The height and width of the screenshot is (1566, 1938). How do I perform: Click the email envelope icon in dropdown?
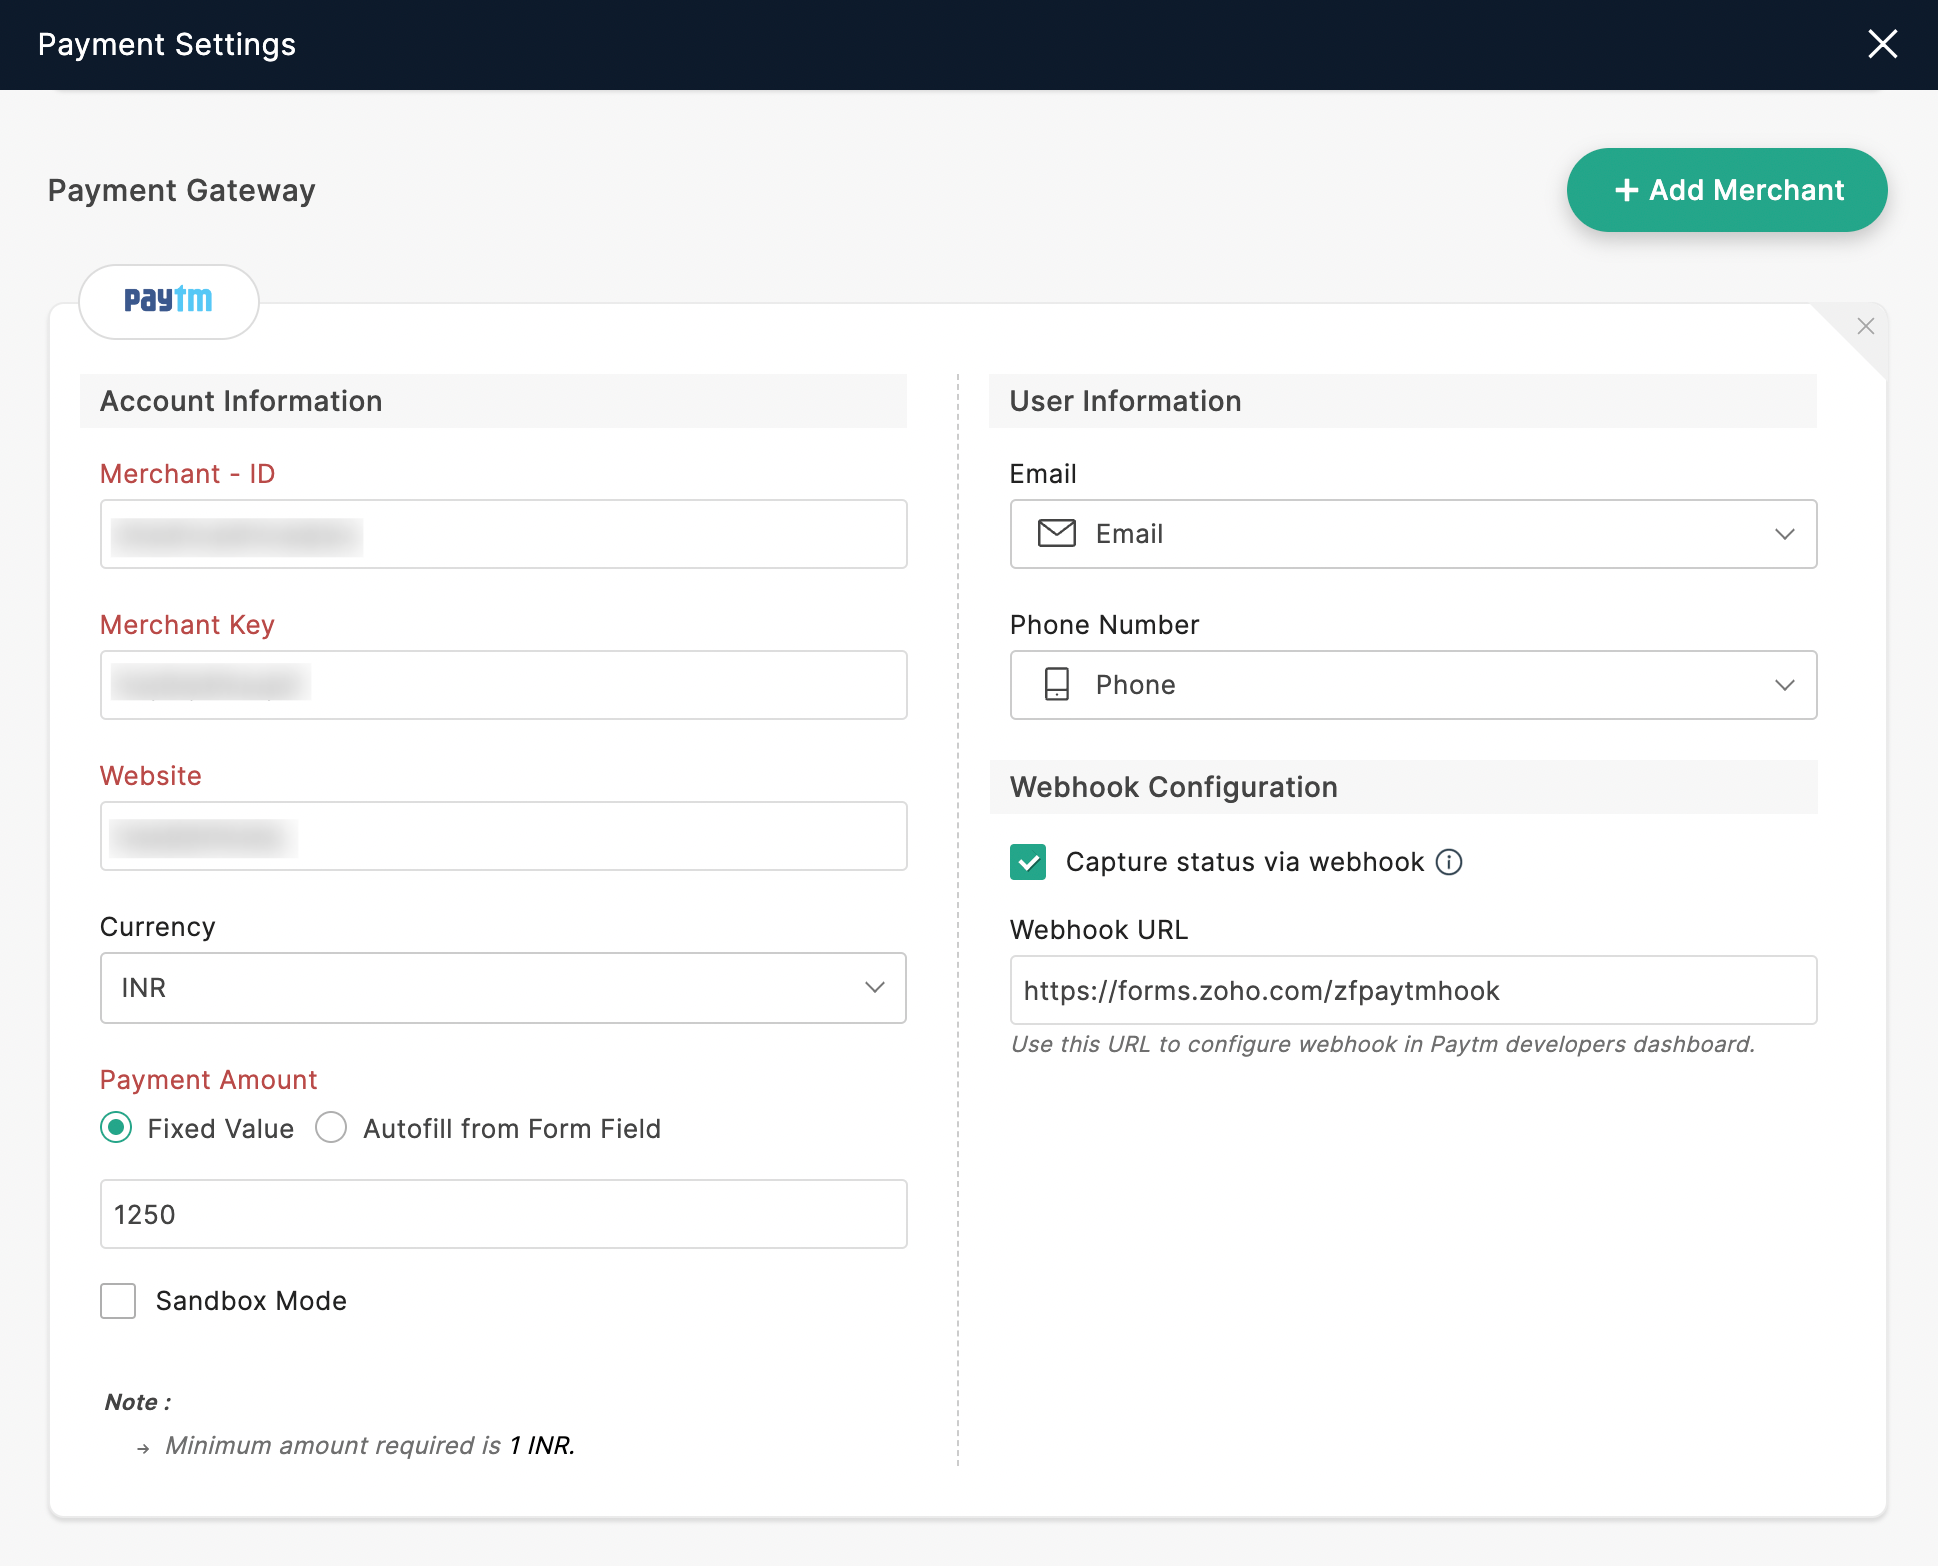(x=1056, y=532)
